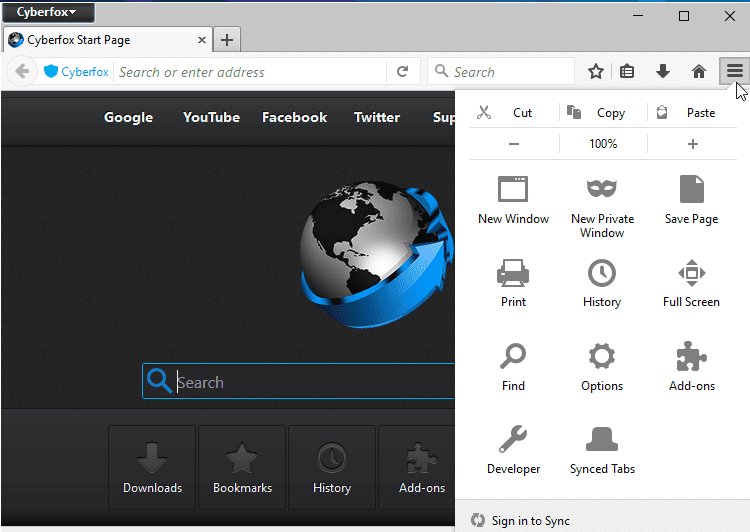750x532 pixels.
Task: Toggle the hamburger menu button
Action: (x=734, y=71)
